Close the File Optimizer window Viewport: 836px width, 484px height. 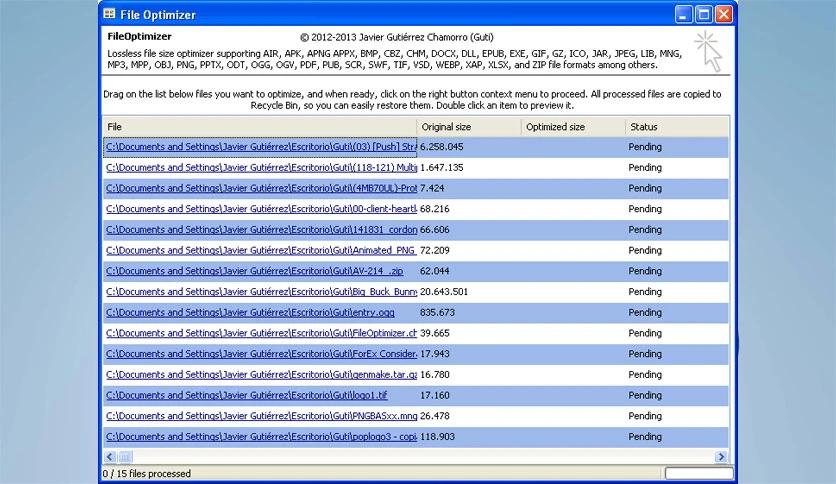tap(724, 14)
